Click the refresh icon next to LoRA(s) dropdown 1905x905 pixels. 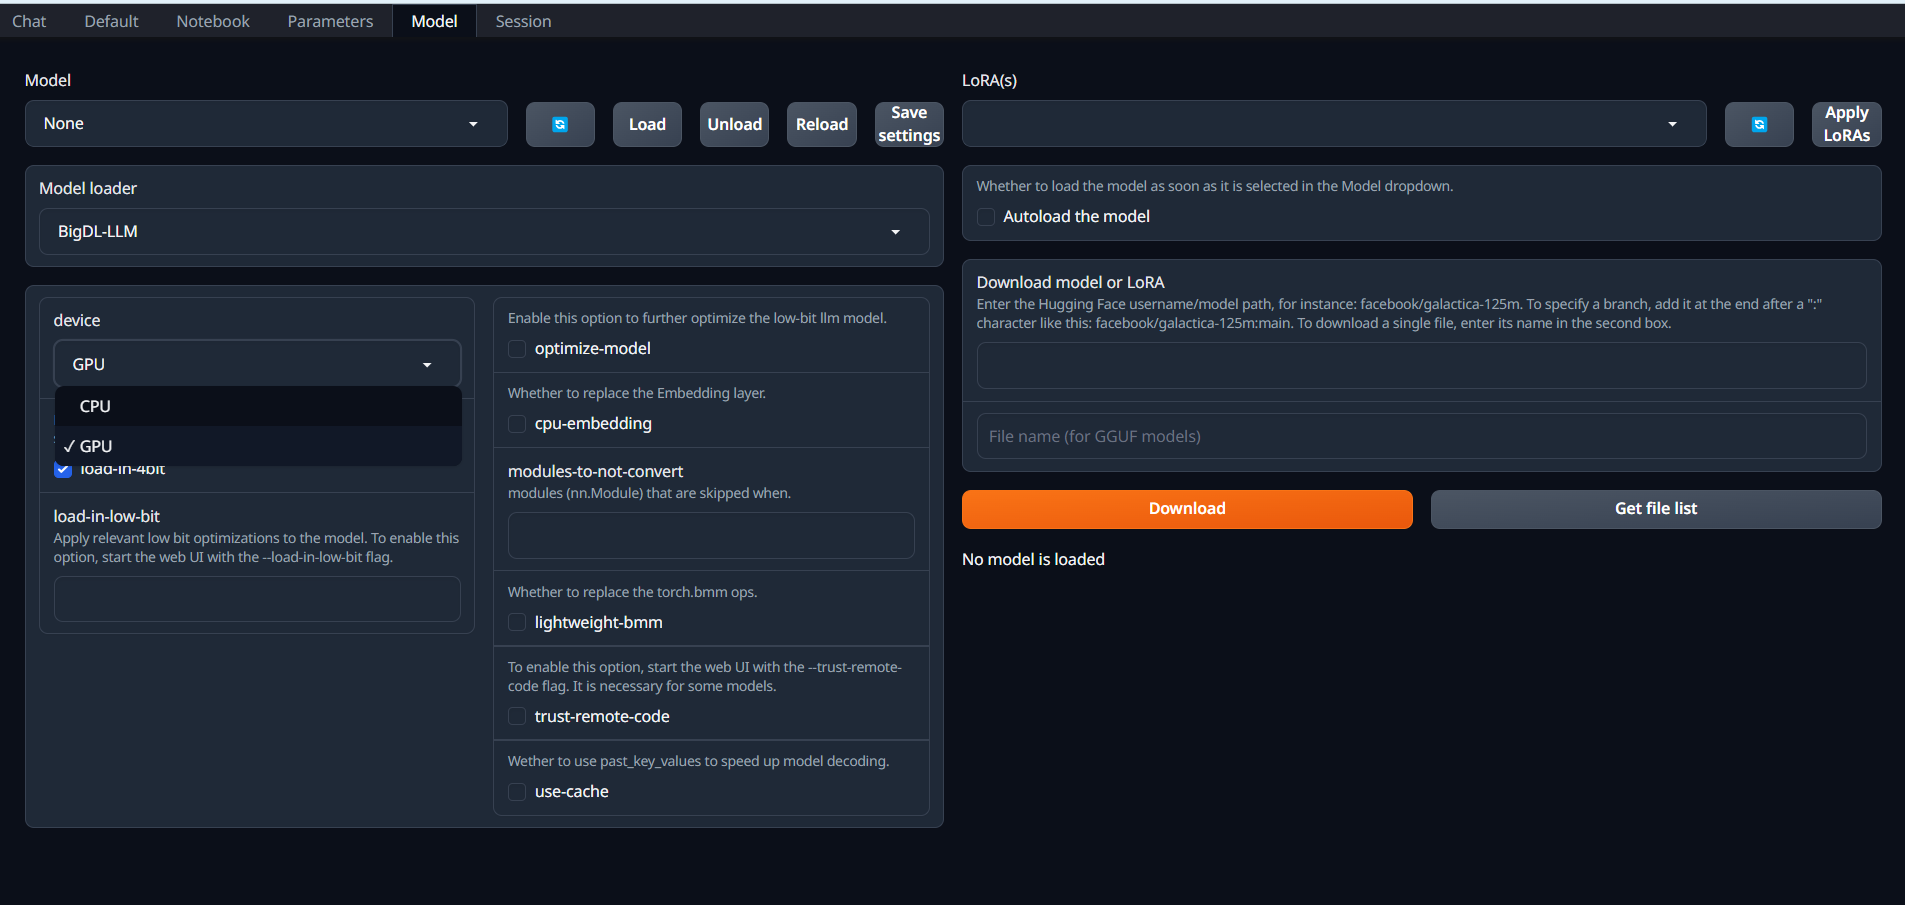(1758, 125)
